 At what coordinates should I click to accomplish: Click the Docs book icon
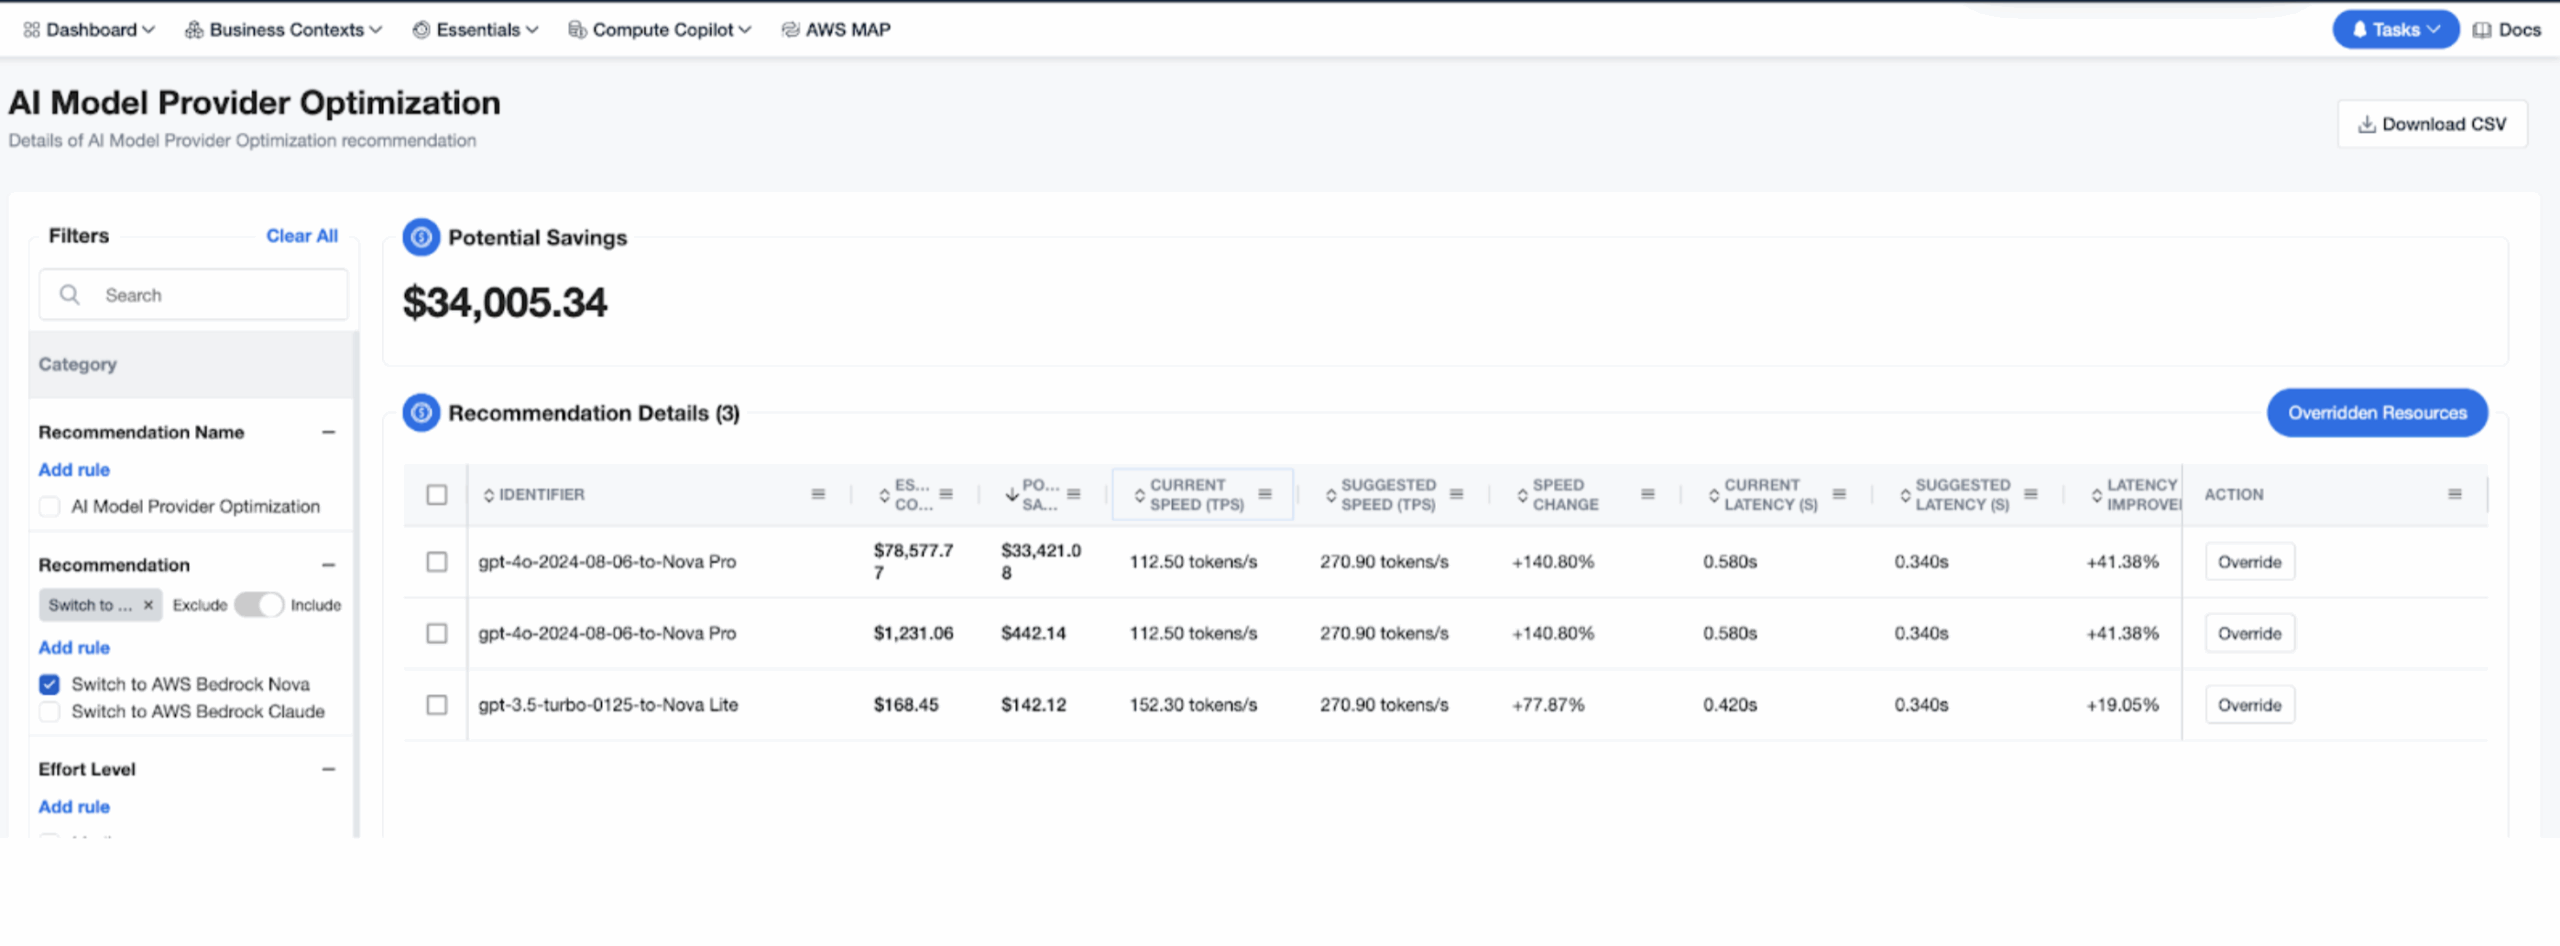click(x=2482, y=30)
